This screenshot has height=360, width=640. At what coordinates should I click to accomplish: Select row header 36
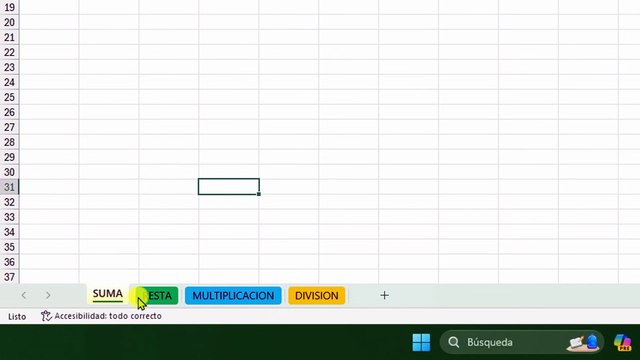[x=9, y=262]
